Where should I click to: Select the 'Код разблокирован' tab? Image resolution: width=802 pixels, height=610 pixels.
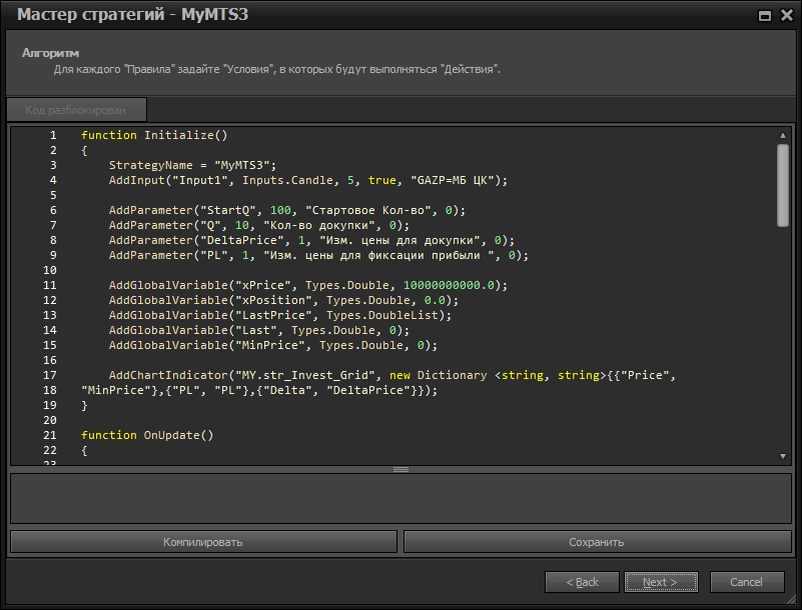click(76, 110)
